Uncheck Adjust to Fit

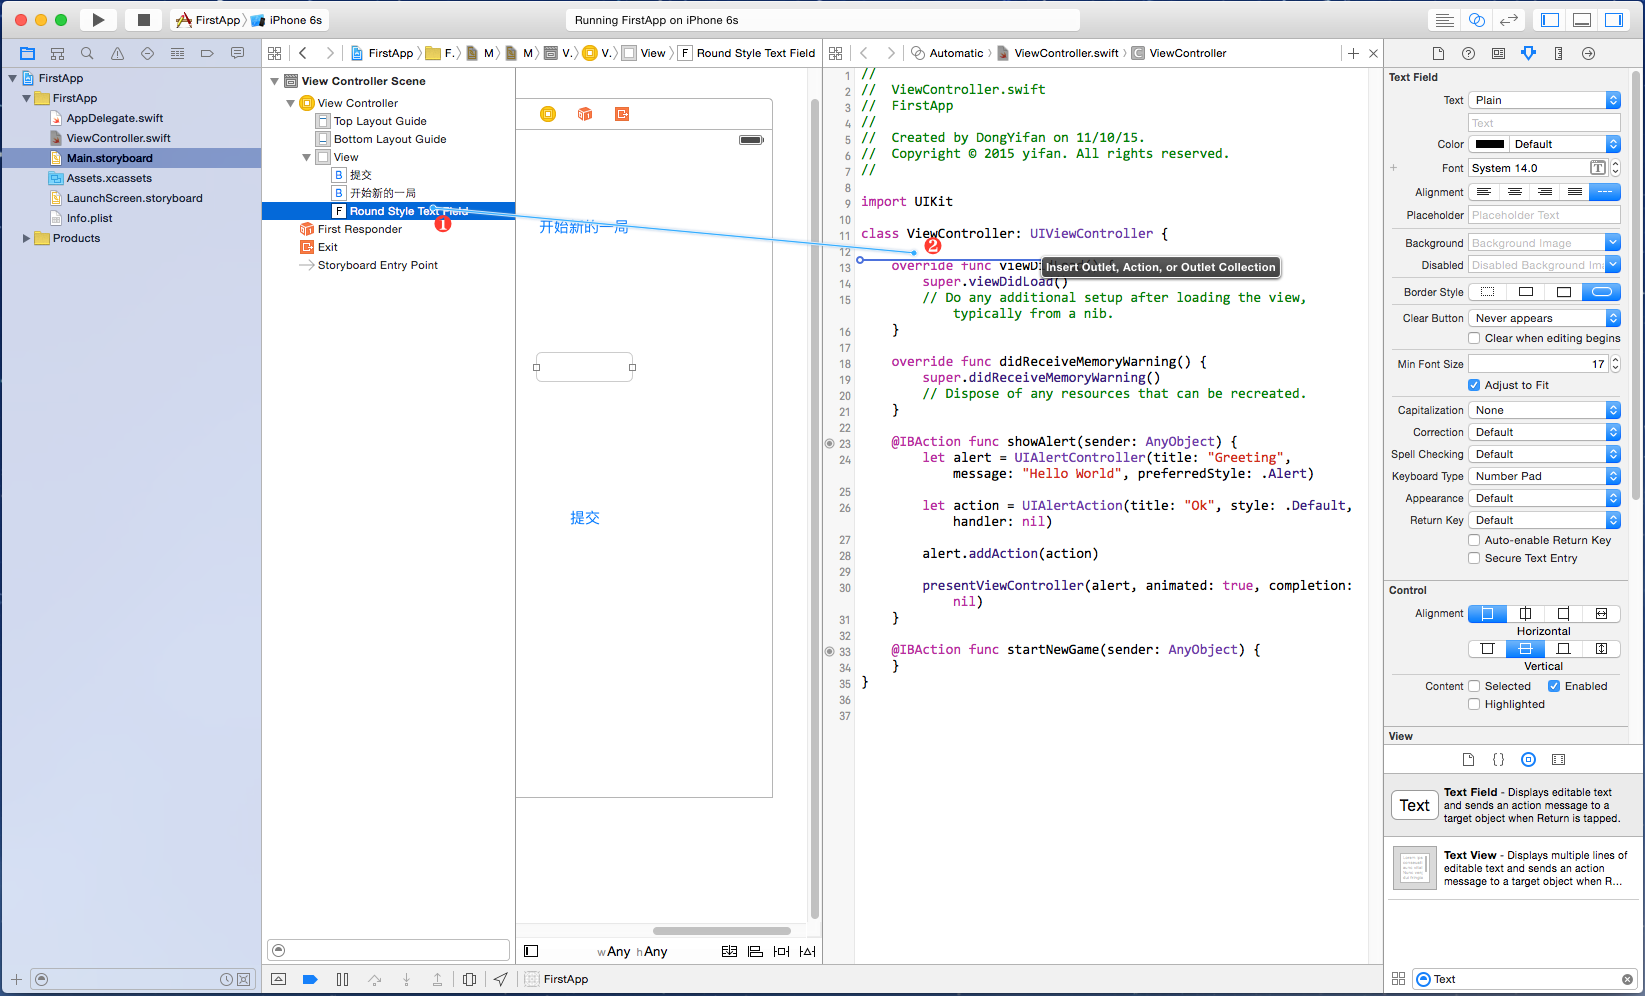[x=1474, y=385]
